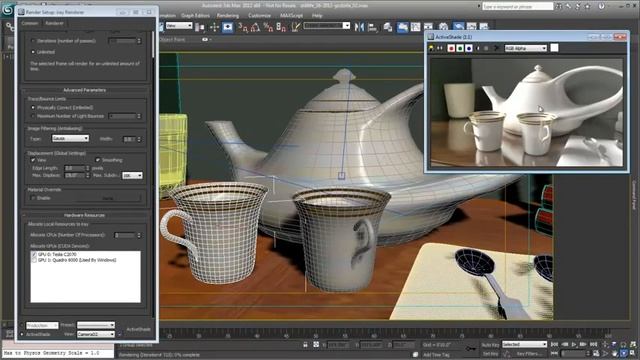Click the Auto Key button
The image size is (640, 360).
point(490,345)
